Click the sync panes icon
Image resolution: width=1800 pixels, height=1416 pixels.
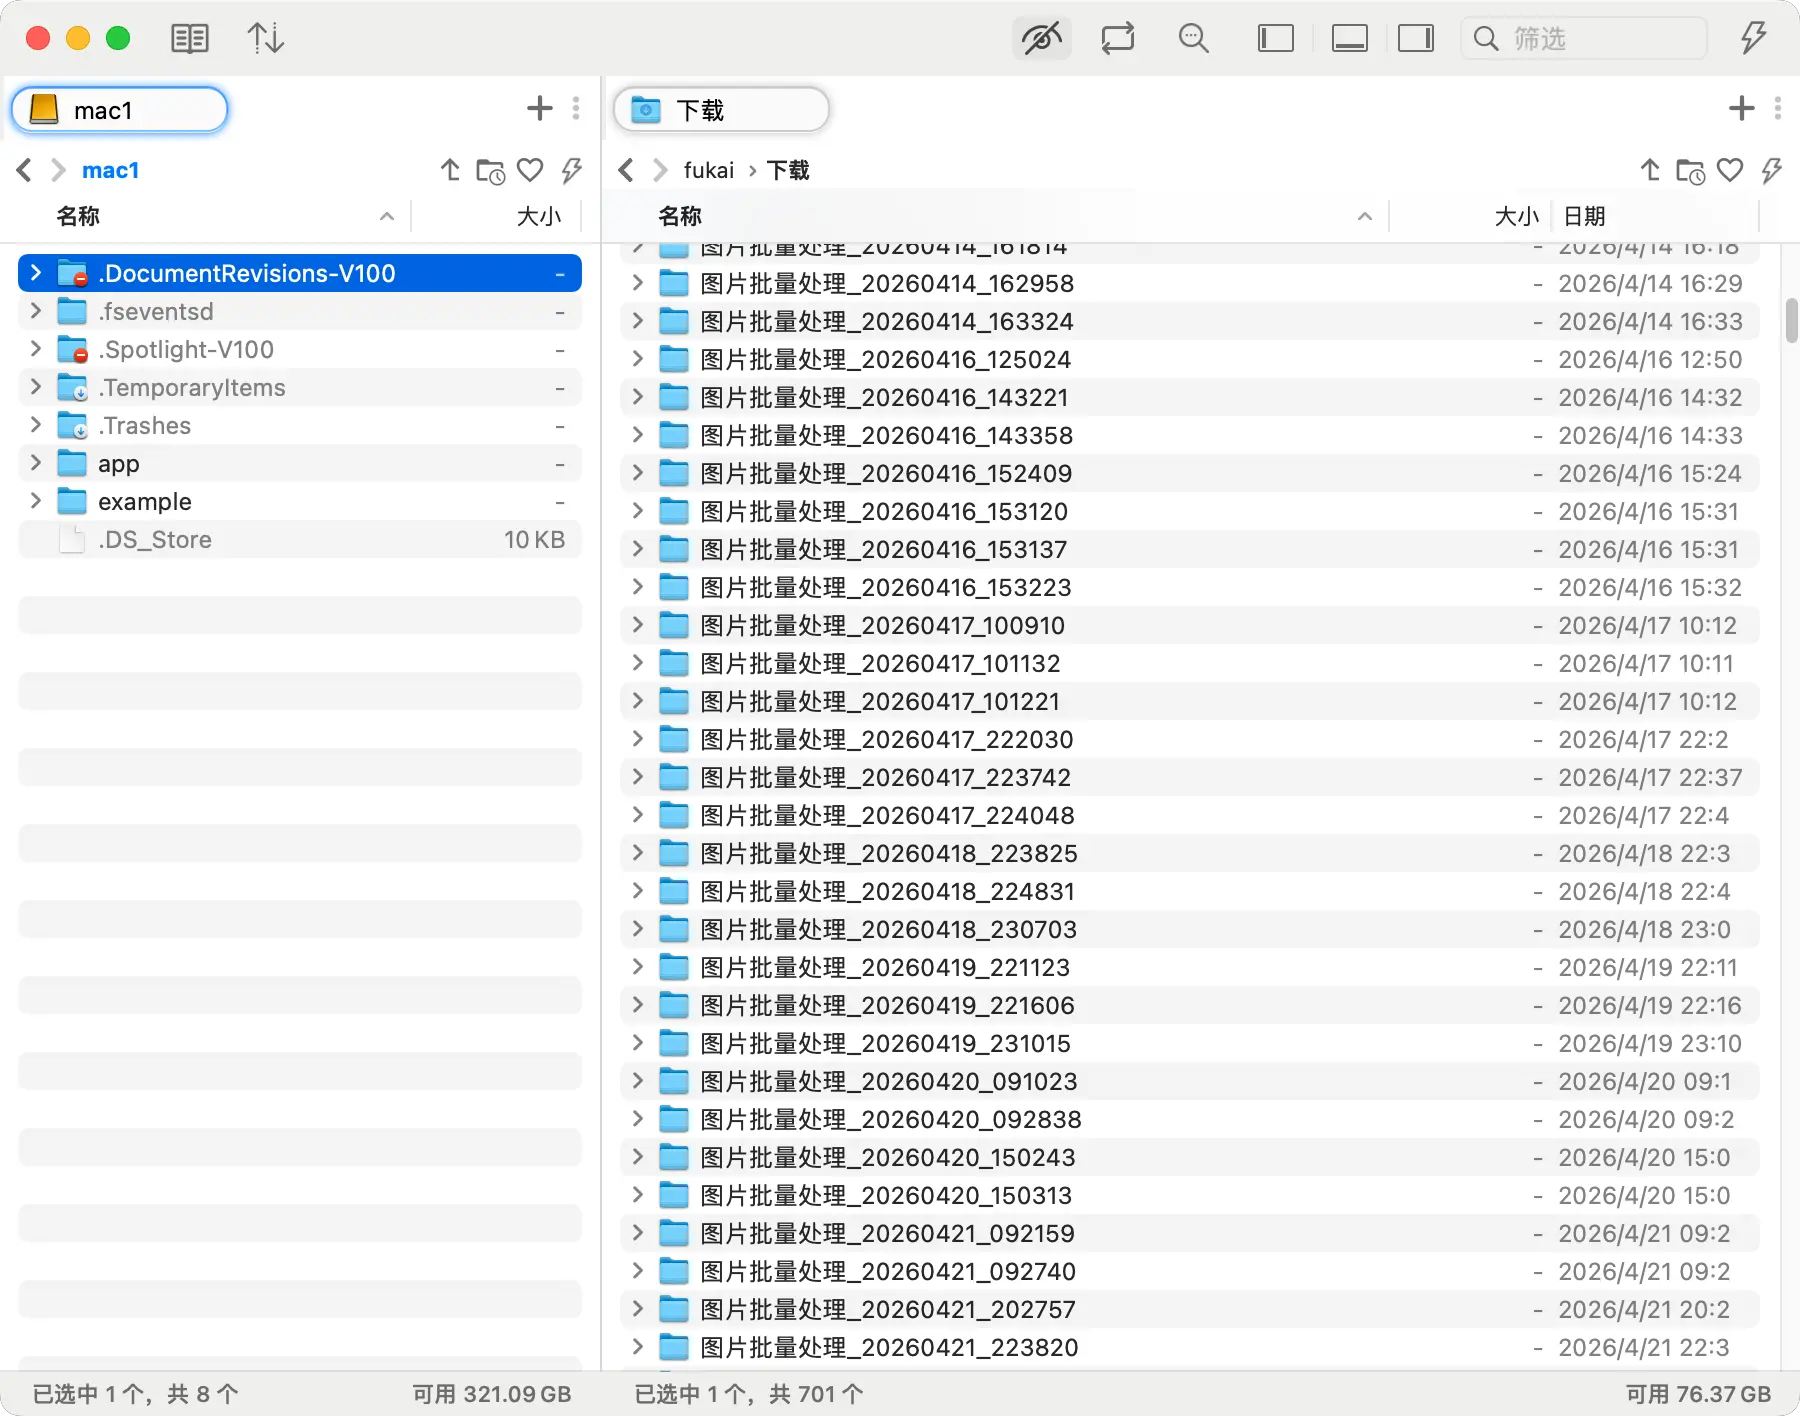(1117, 39)
